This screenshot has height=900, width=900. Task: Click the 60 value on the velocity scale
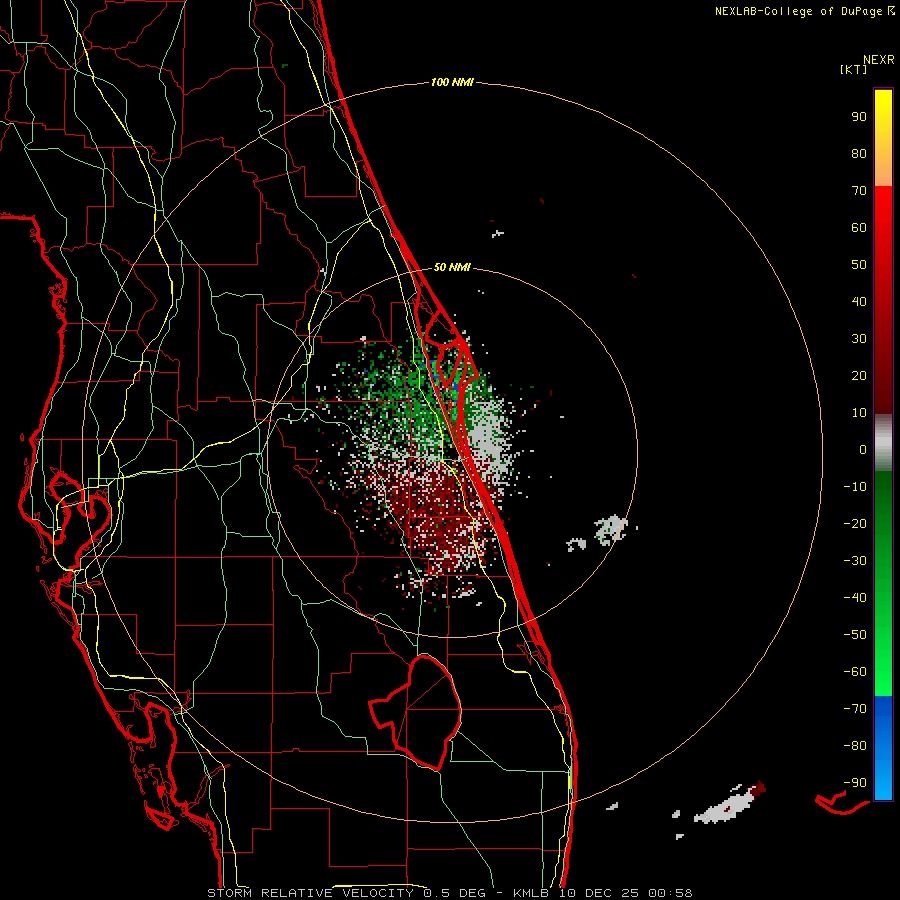click(859, 227)
